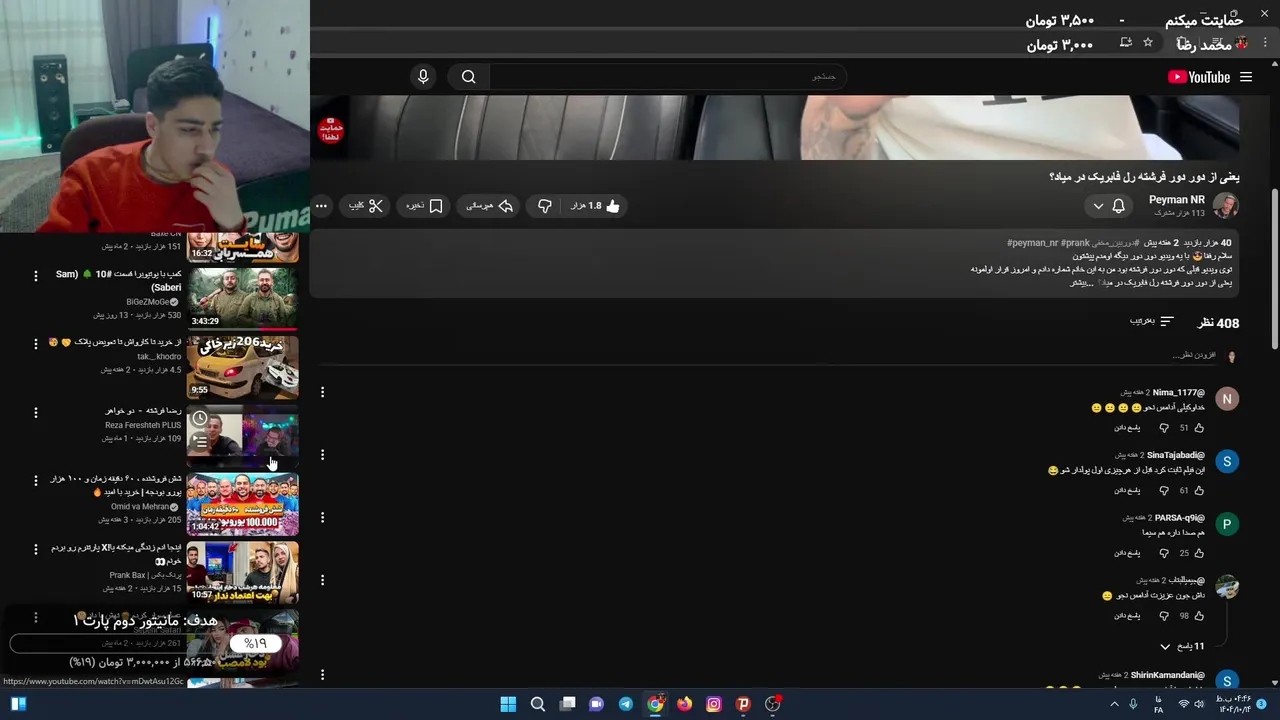This screenshot has height=720, width=1280.
Task: Open Firefox from the taskbar
Action: pyautogui.click(x=684, y=704)
